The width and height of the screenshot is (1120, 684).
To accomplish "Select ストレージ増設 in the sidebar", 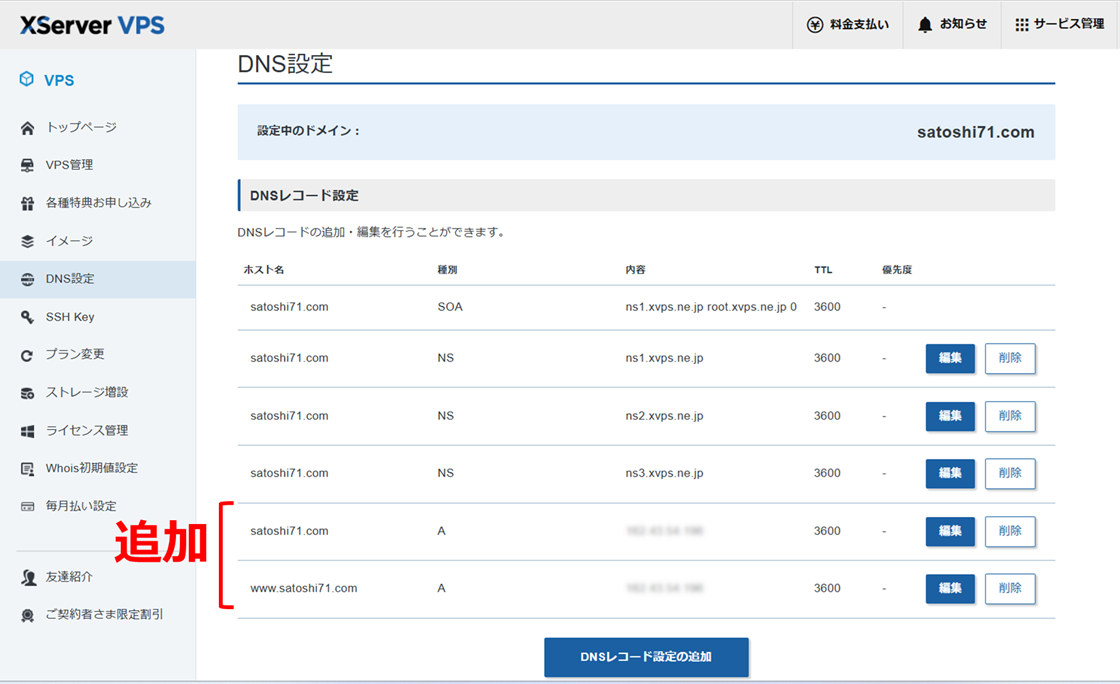I will coord(86,392).
